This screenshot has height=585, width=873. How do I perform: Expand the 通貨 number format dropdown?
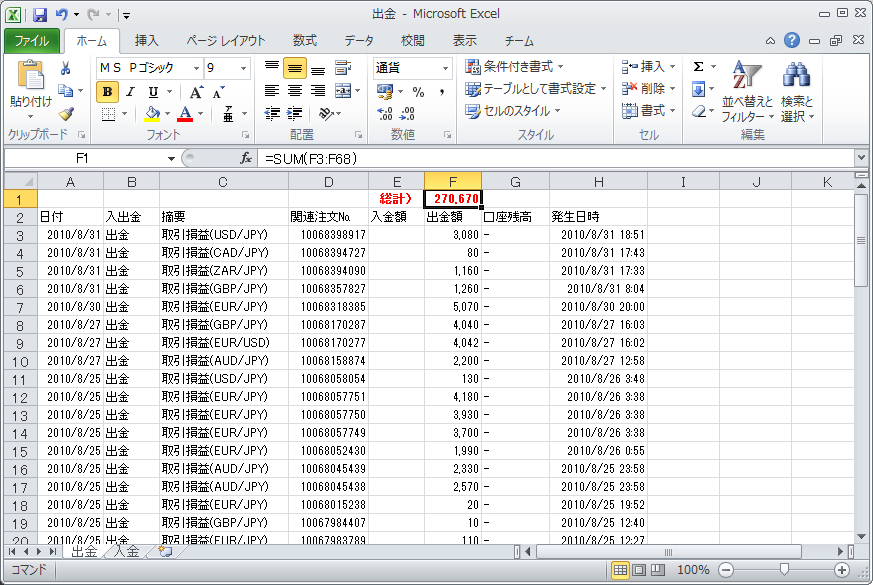click(x=445, y=68)
